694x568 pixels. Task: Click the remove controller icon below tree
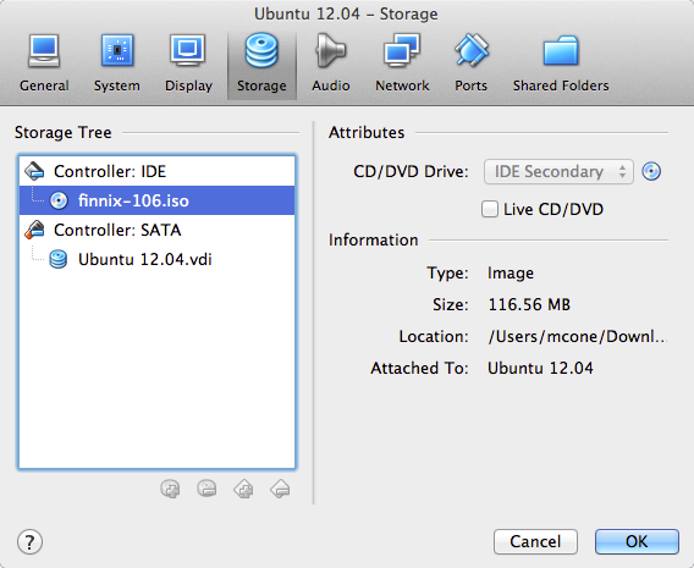point(280,489)
